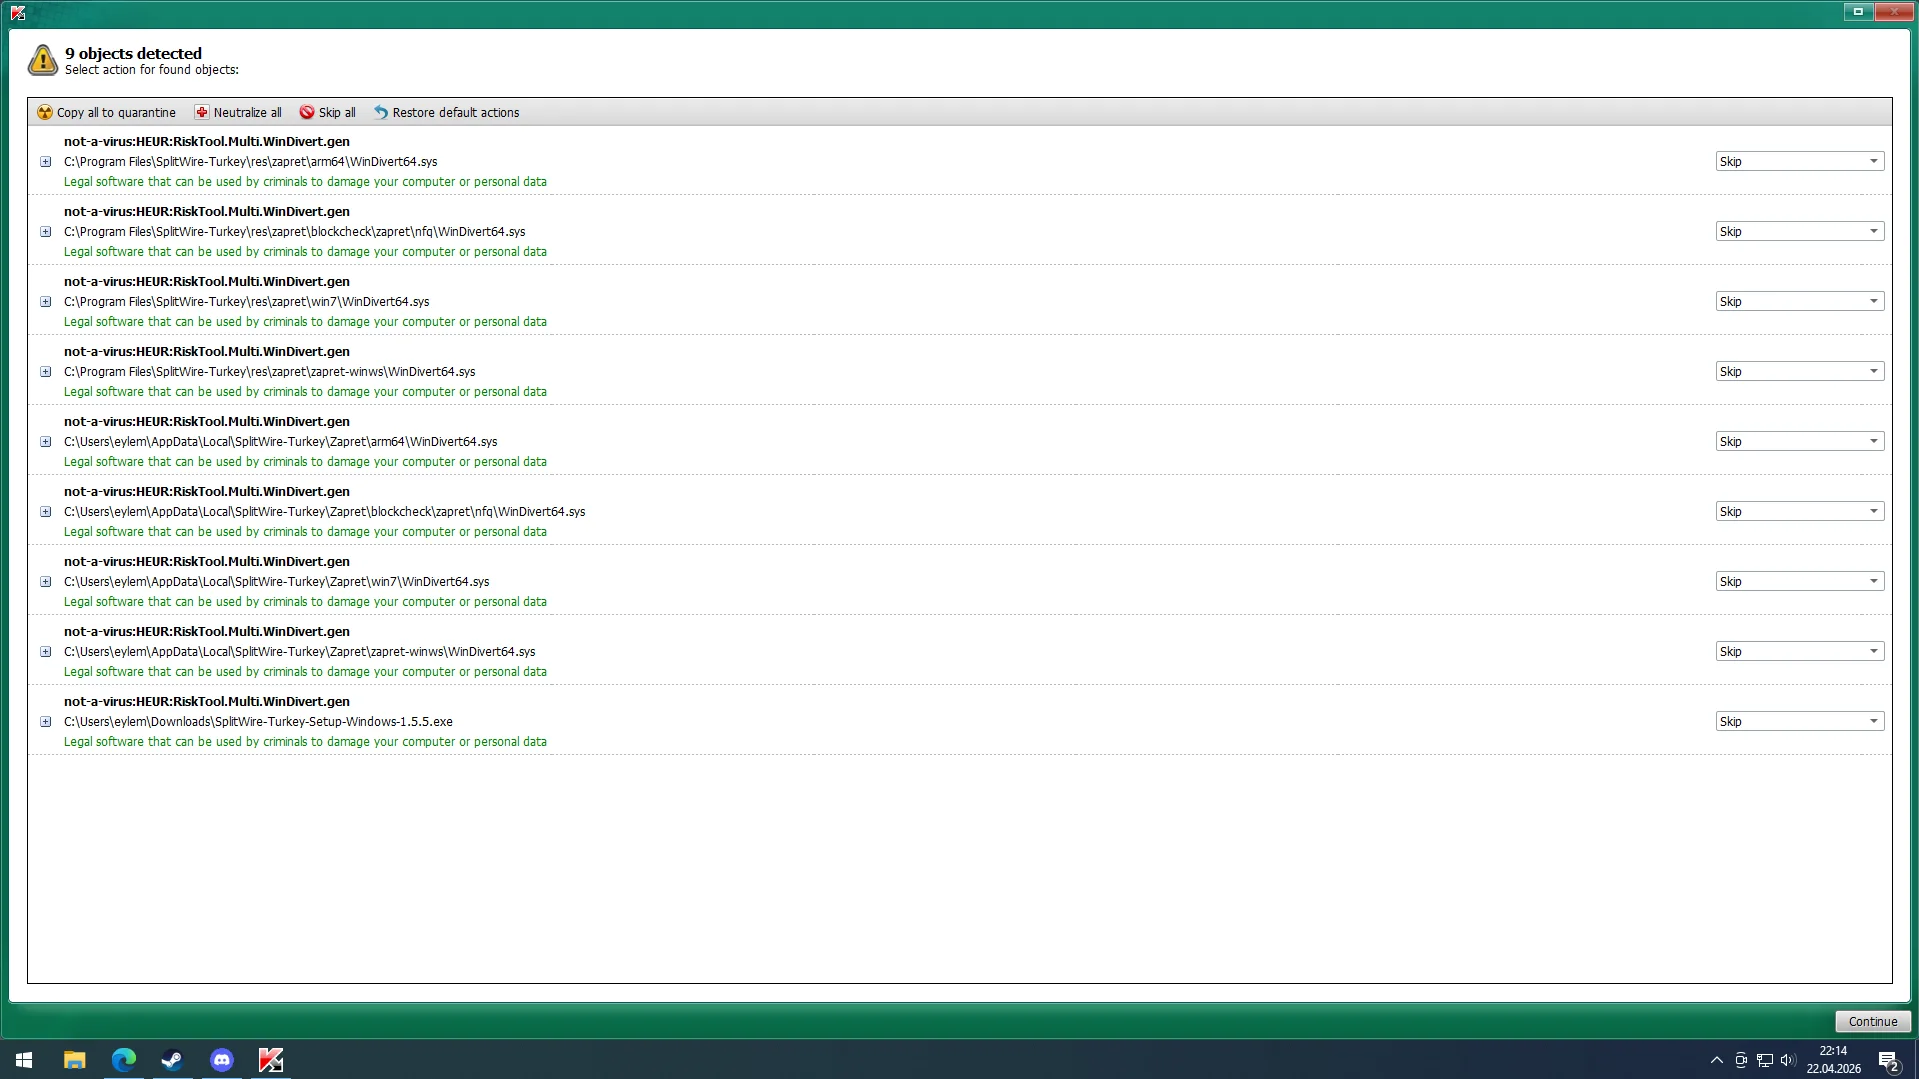Open Discord from the taskbar
Screen dimensions: 1919x1079
[221, 1060]
